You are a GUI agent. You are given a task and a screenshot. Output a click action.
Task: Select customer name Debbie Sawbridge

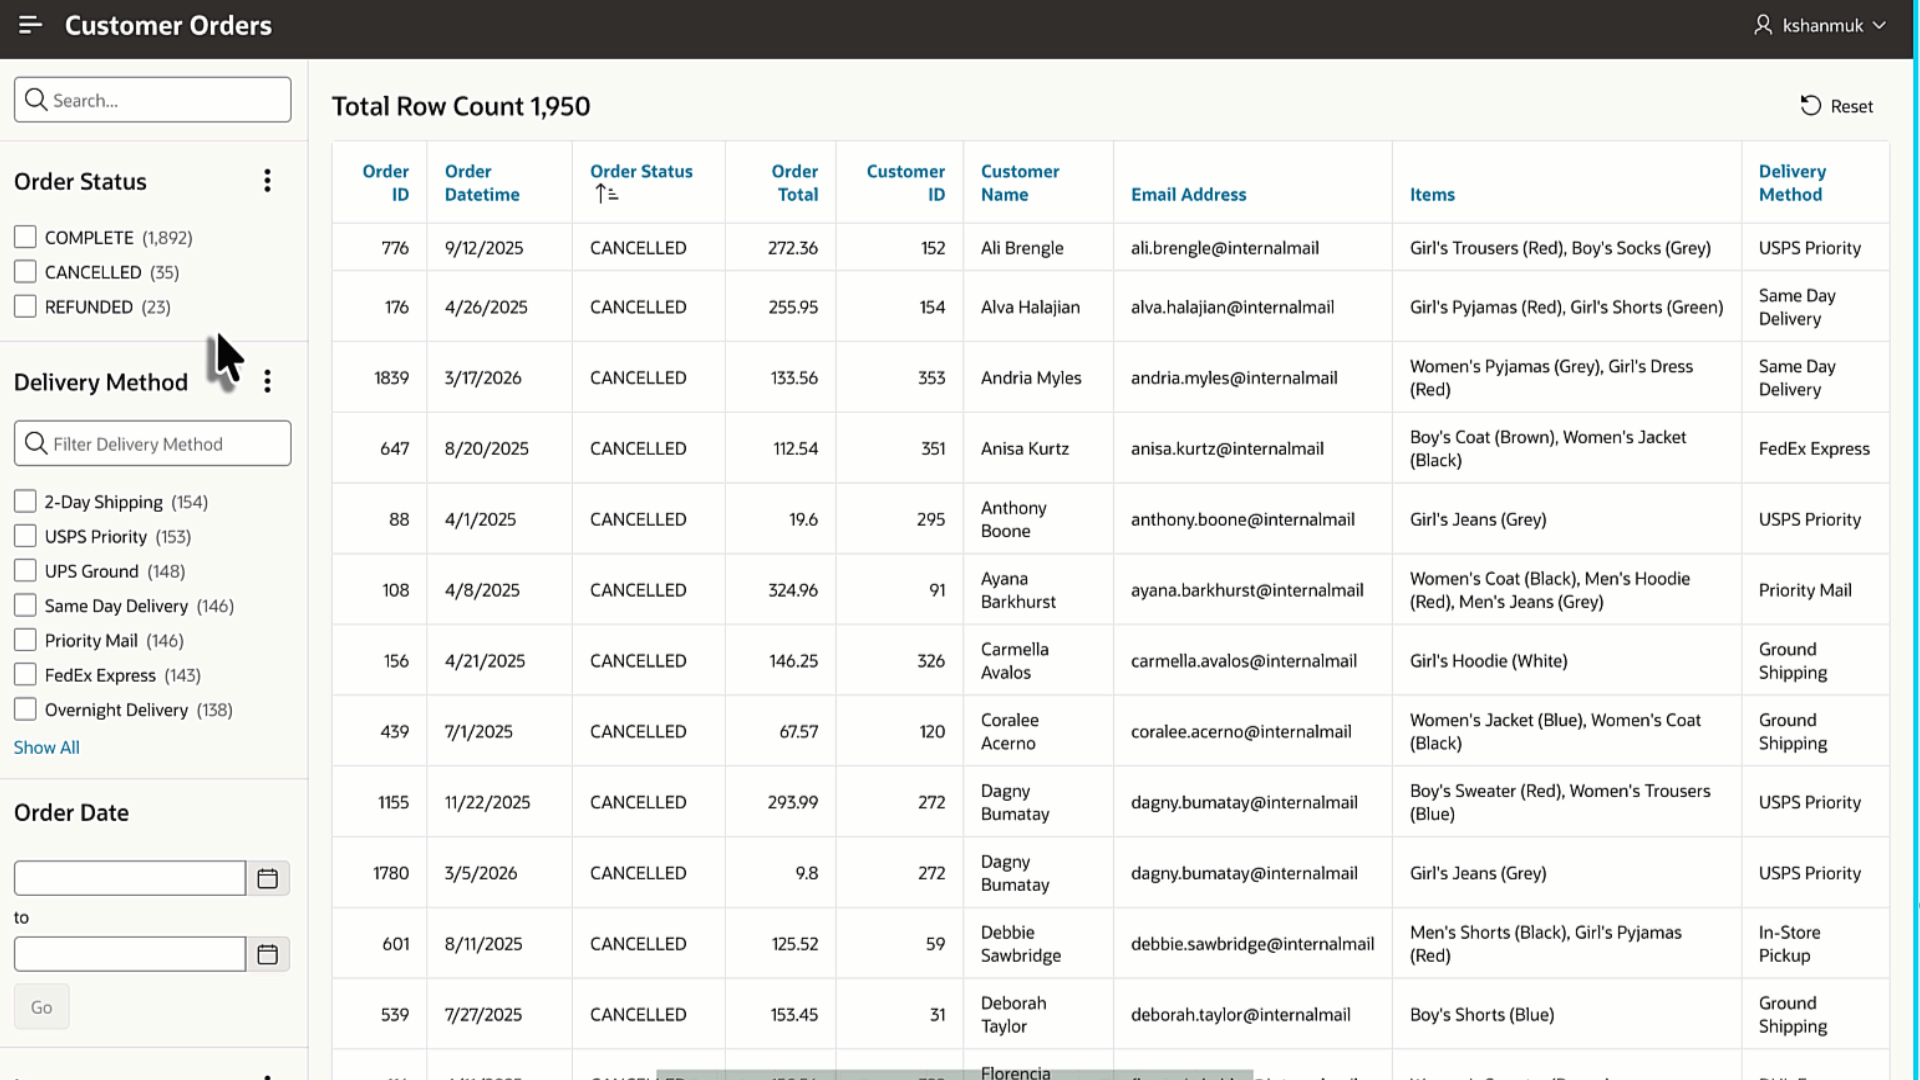(1020, 944)
